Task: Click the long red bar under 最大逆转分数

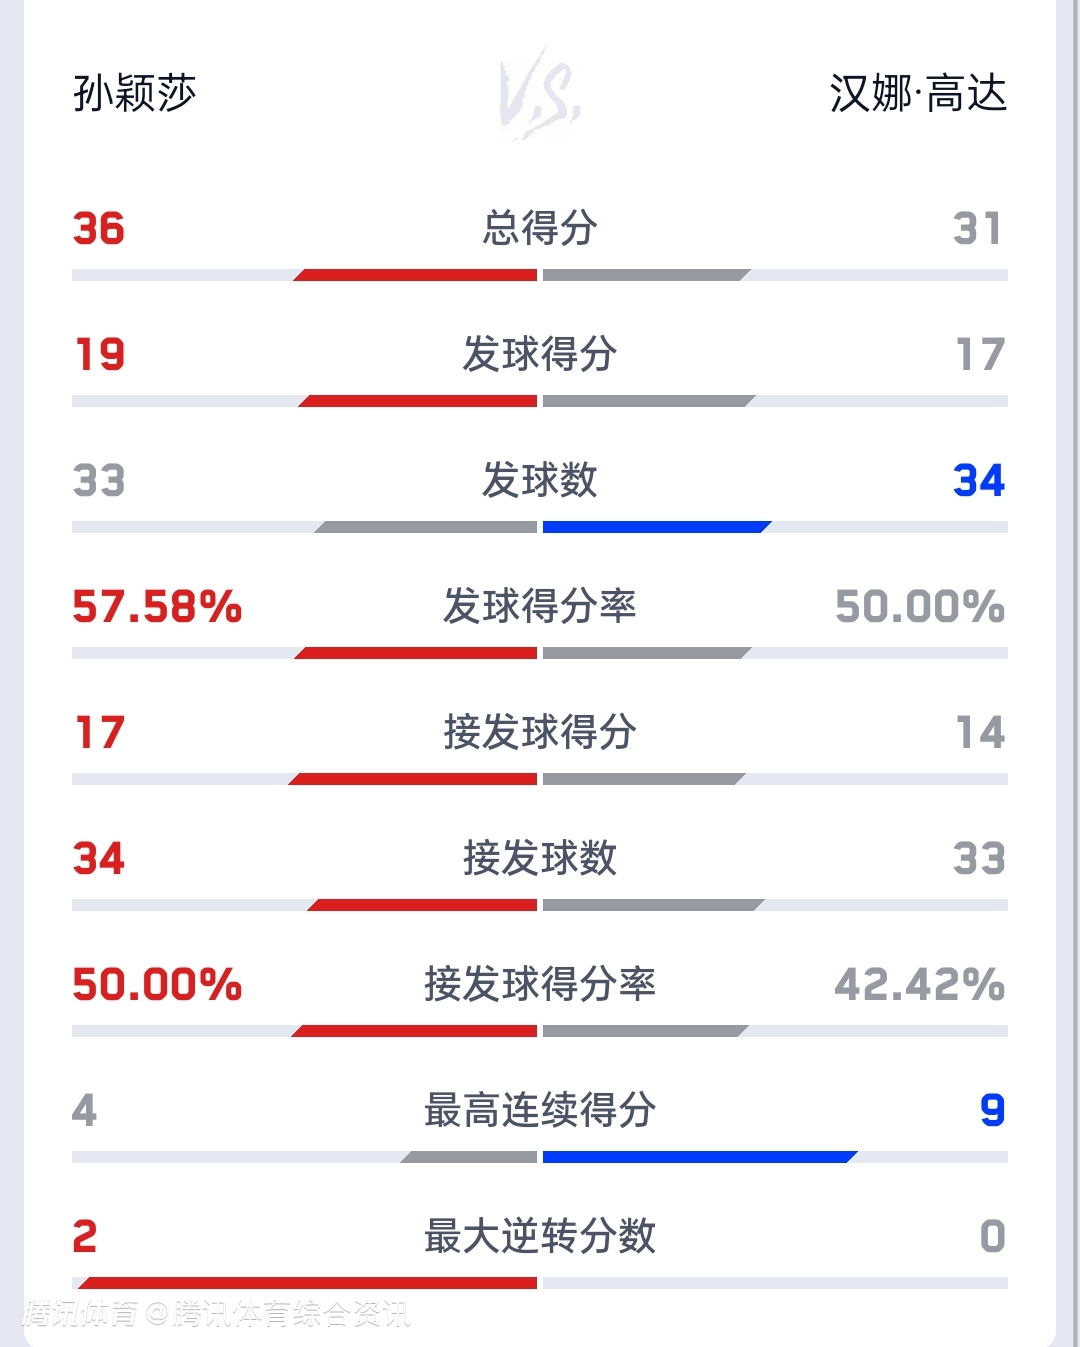Action: click(308, 1283)
